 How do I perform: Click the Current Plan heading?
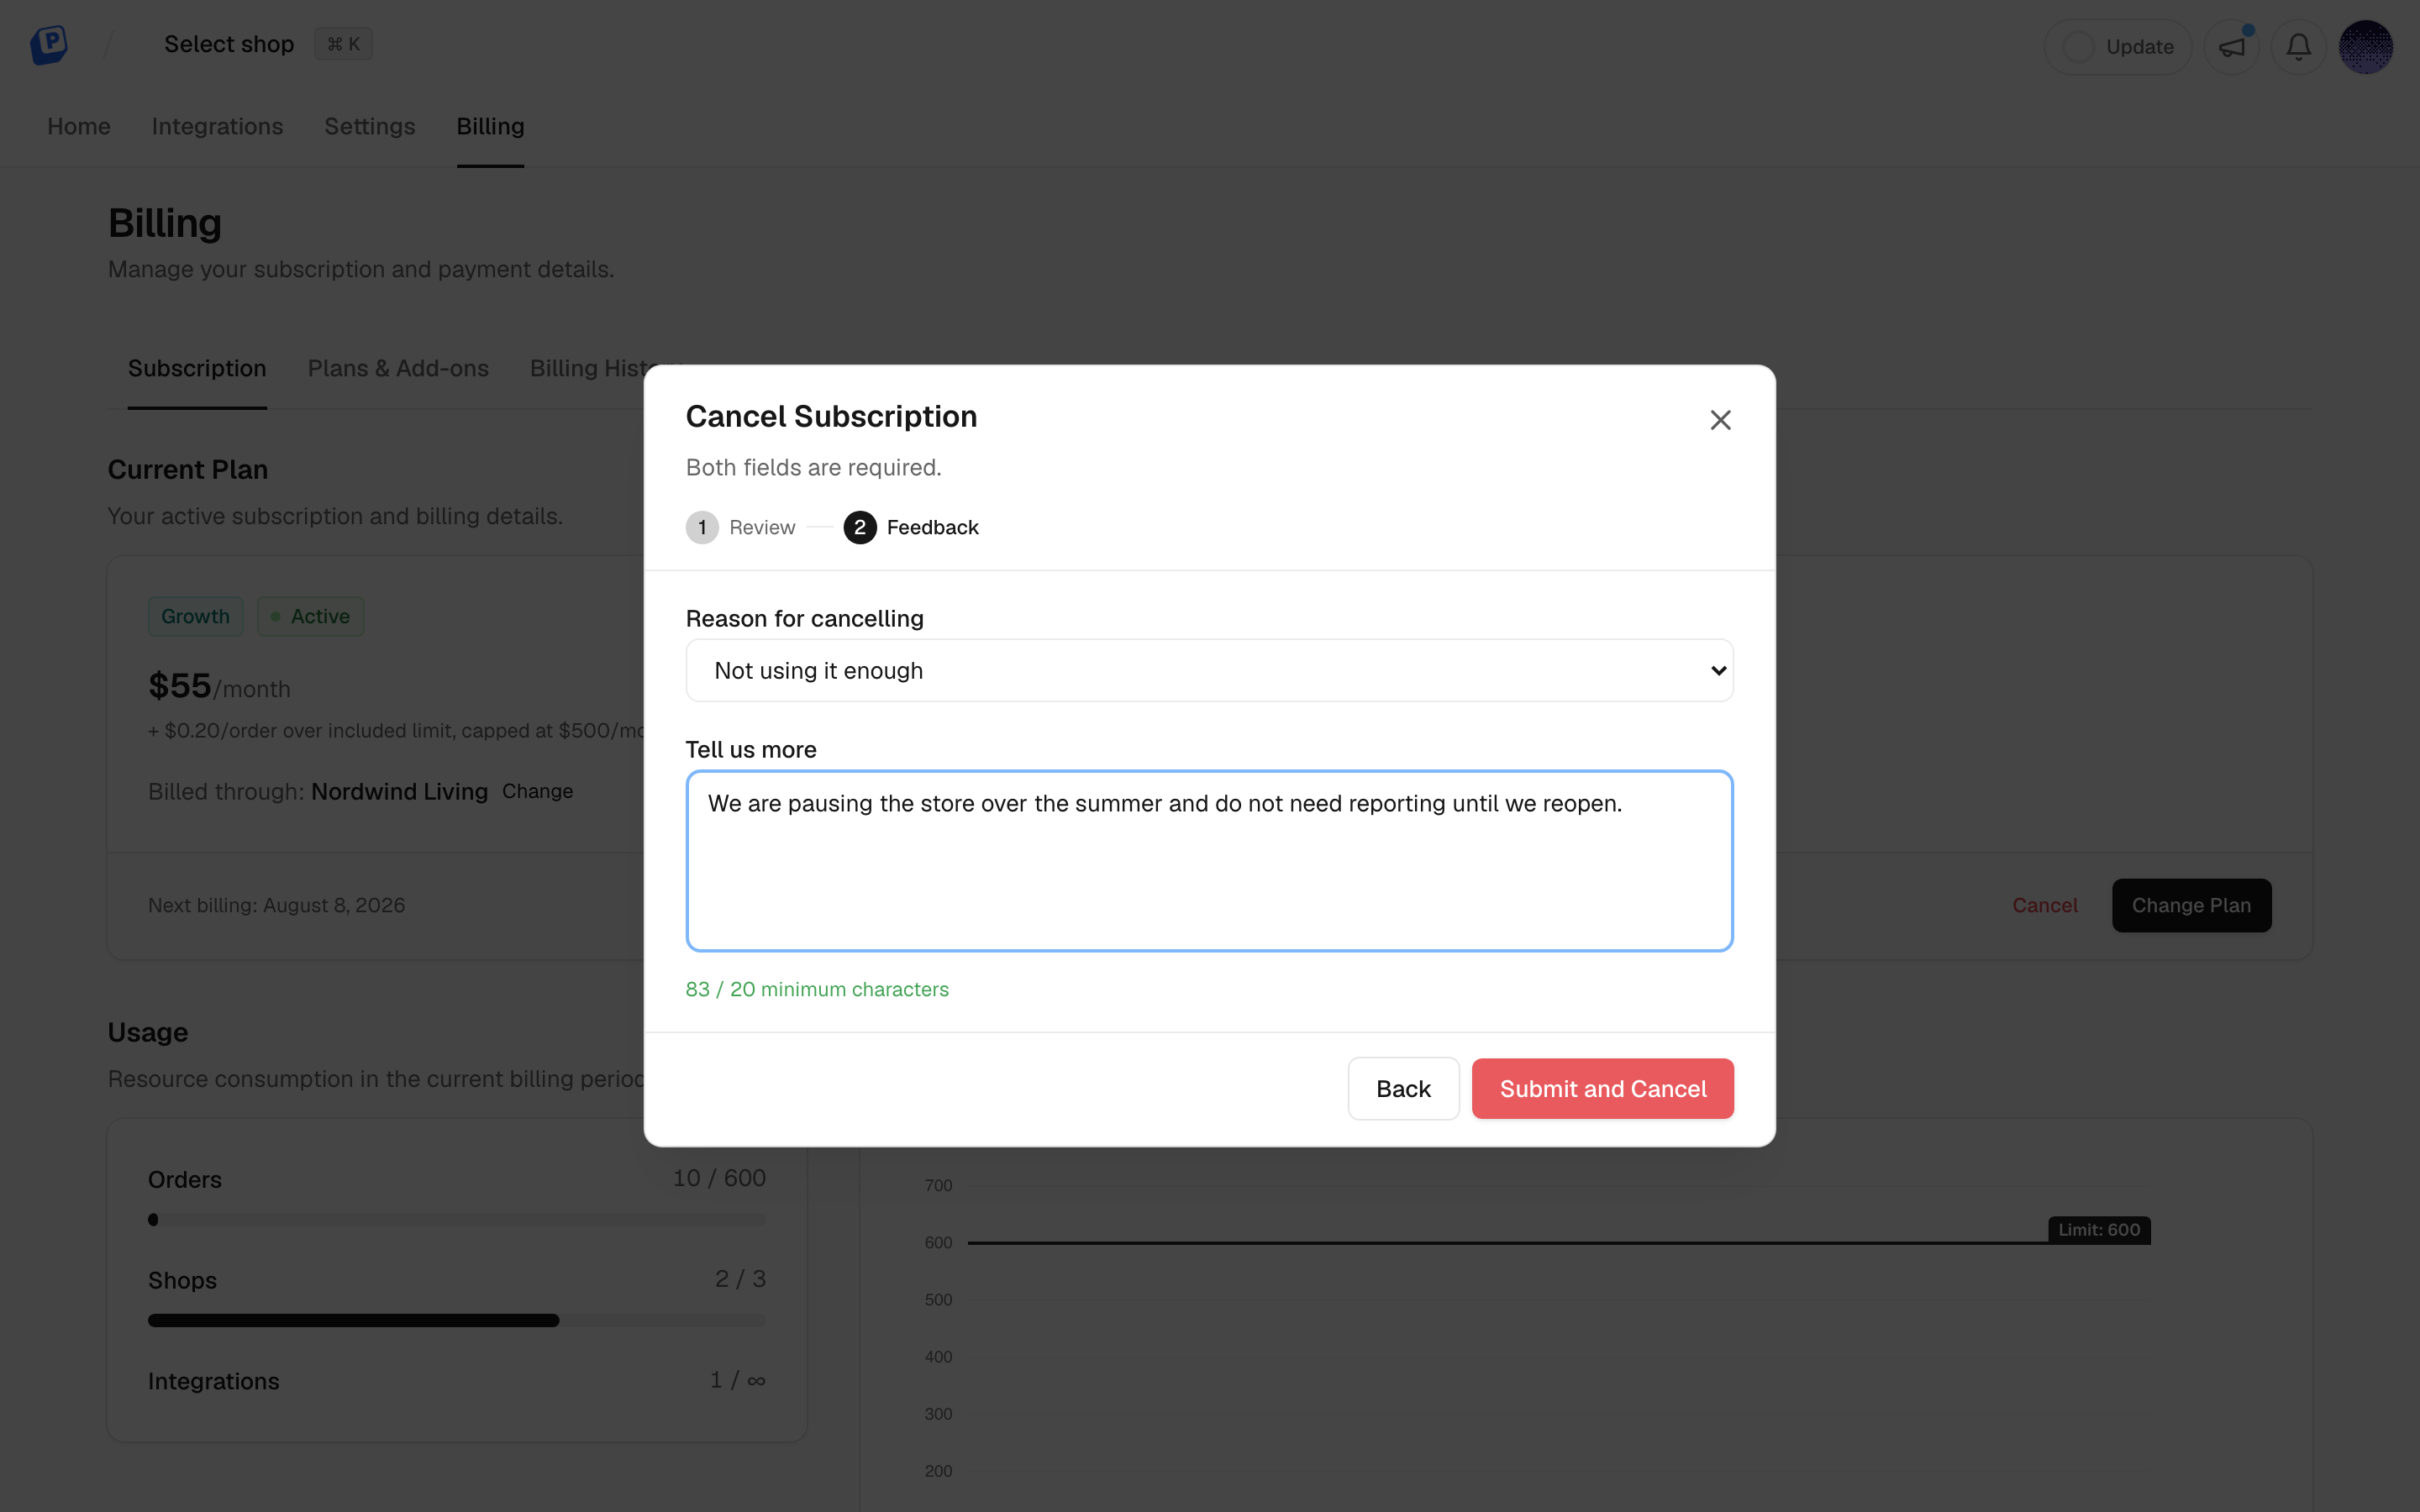[x=188, y=470]
